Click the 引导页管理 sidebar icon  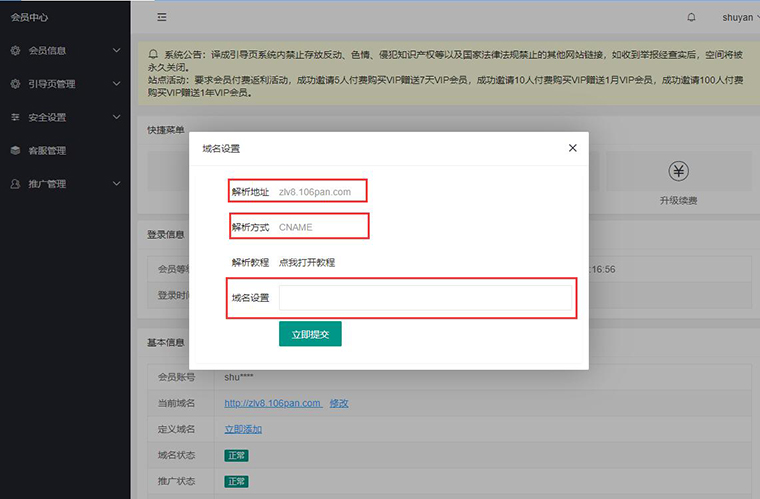click(15, 84)
